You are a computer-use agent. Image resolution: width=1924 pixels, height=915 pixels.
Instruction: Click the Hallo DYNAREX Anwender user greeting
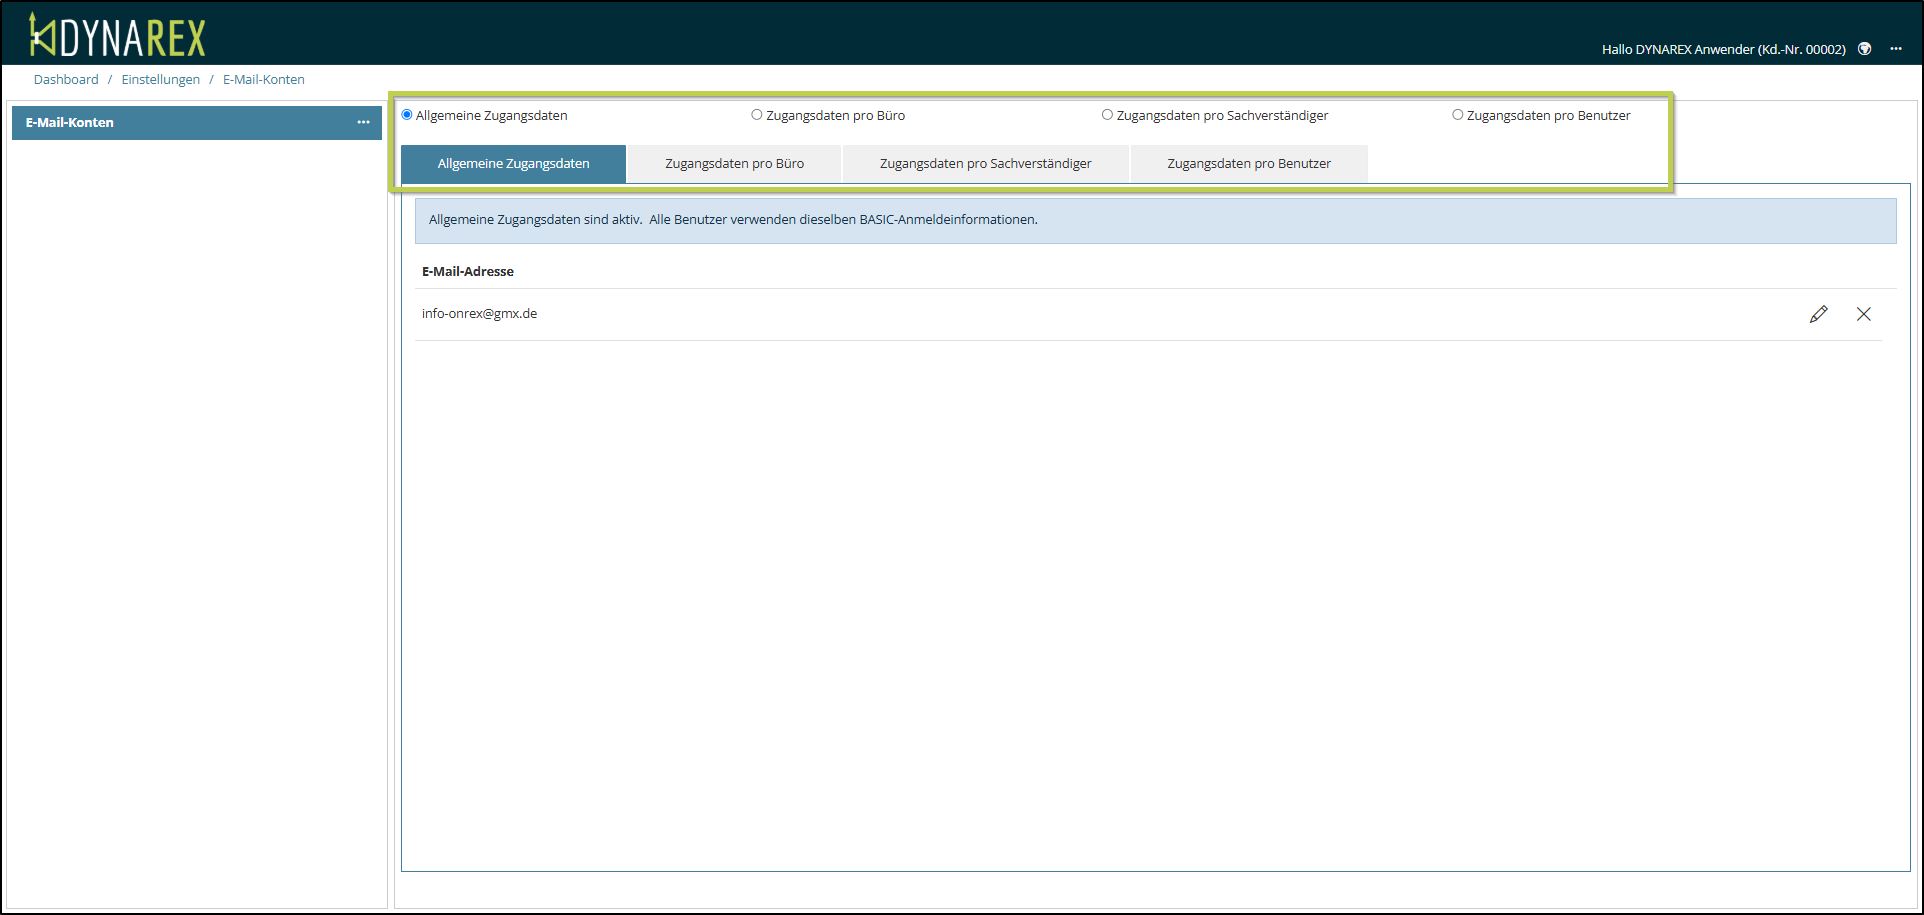[x=1722, y=50]
